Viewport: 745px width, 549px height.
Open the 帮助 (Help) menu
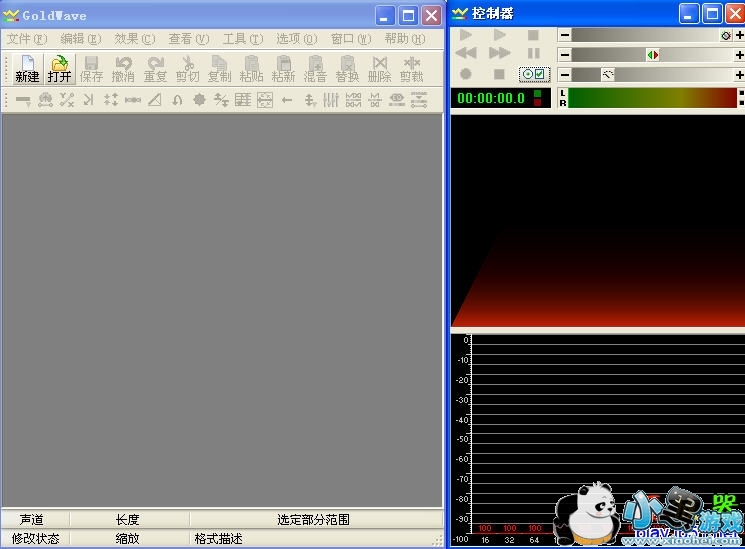(404, 39)
